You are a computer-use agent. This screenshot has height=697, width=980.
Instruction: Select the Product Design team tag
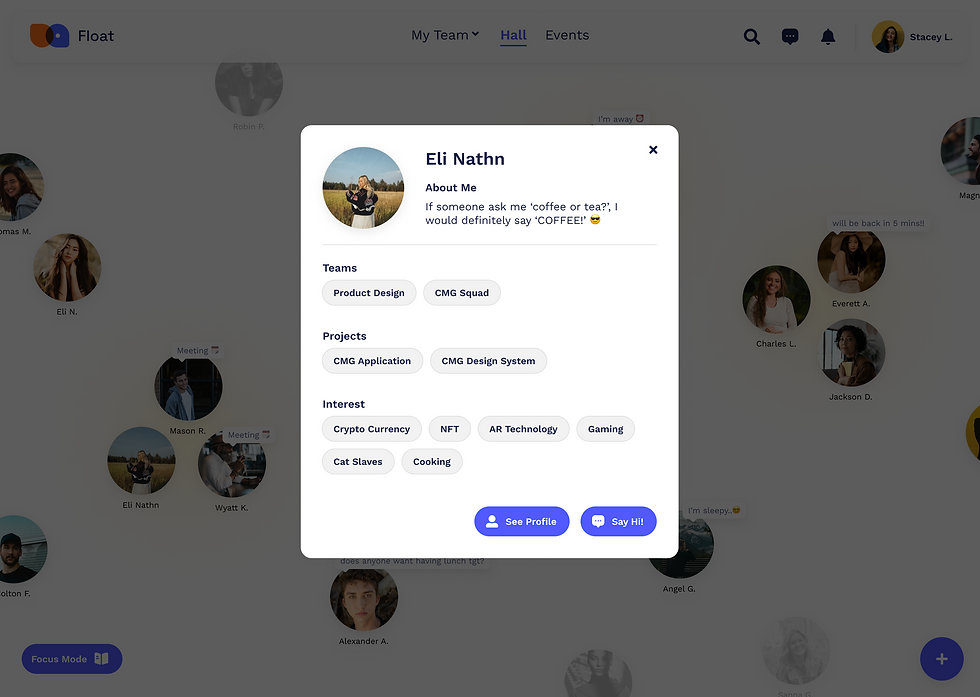(369, 293)
